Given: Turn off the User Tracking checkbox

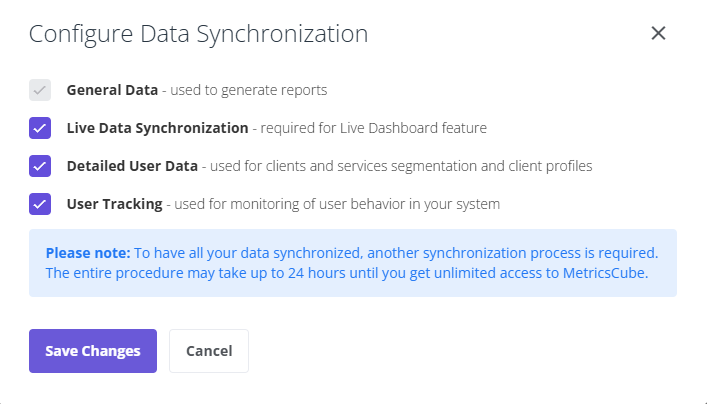Looking at the screenshot, I should [40, 204].
